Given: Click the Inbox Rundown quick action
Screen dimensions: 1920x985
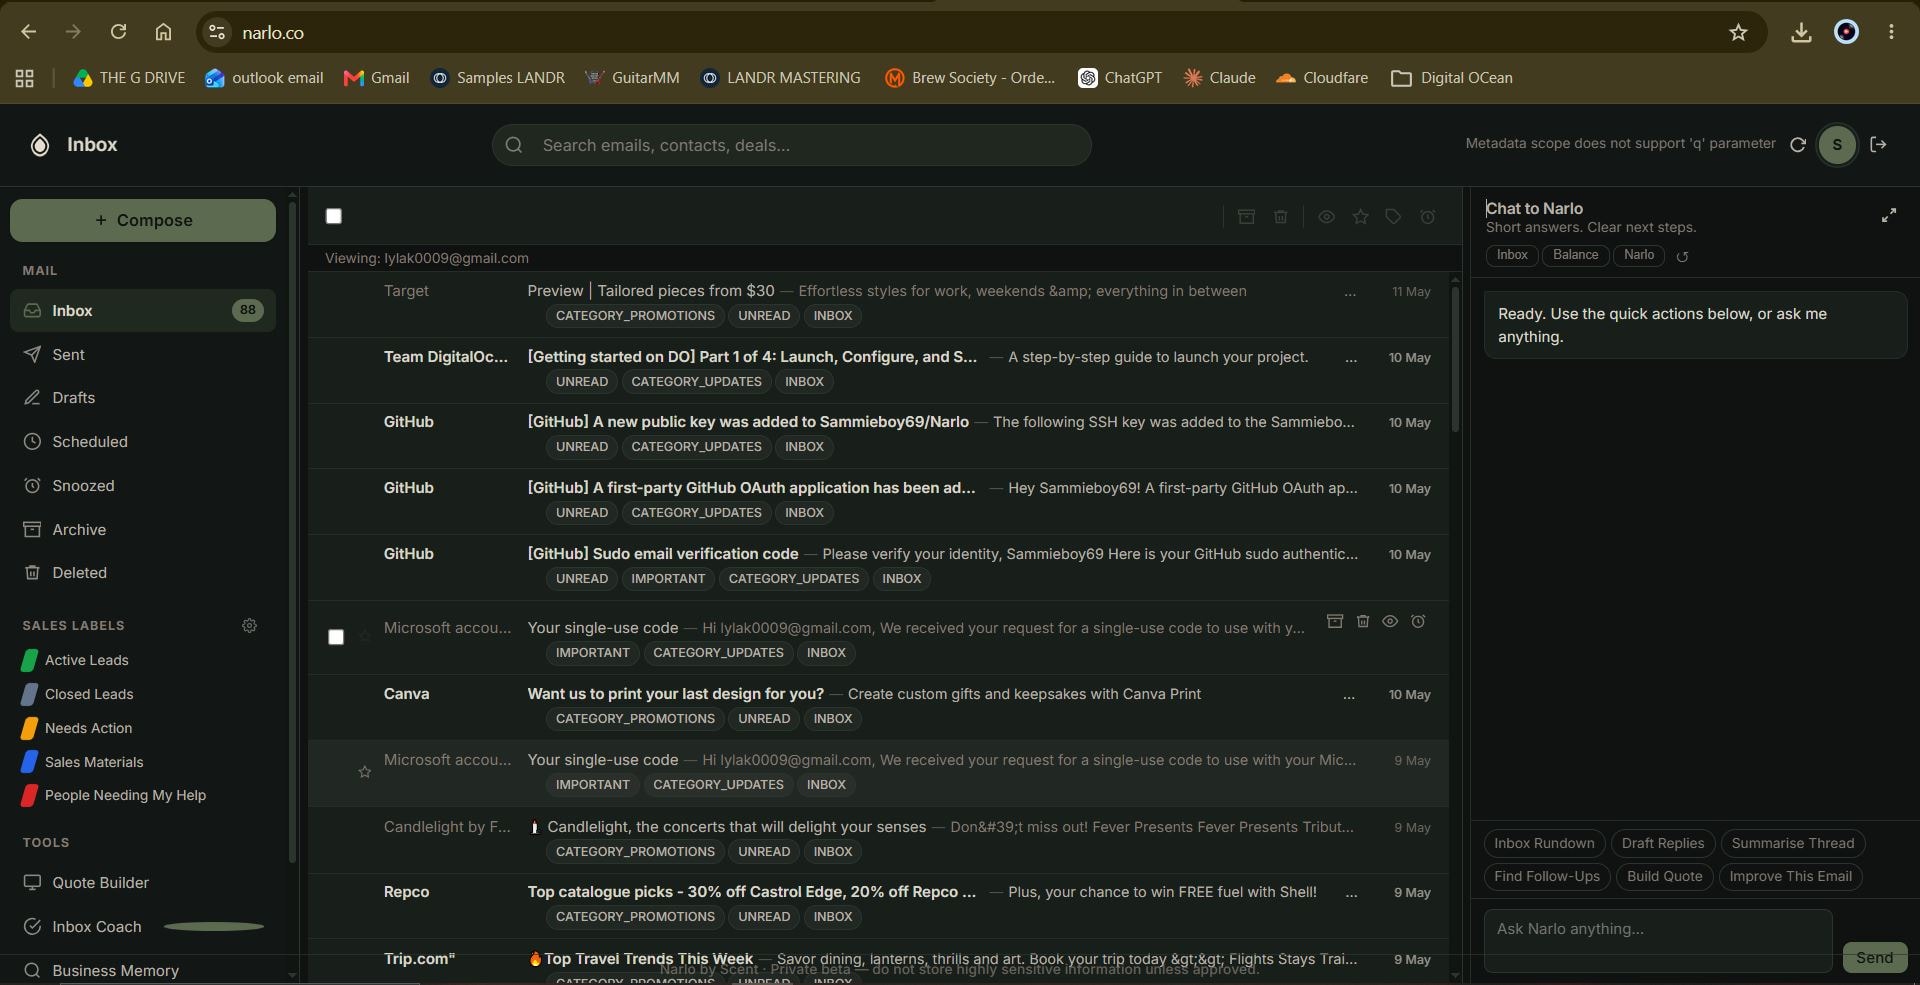Looking at the screenshot, I should [1544, 844].
